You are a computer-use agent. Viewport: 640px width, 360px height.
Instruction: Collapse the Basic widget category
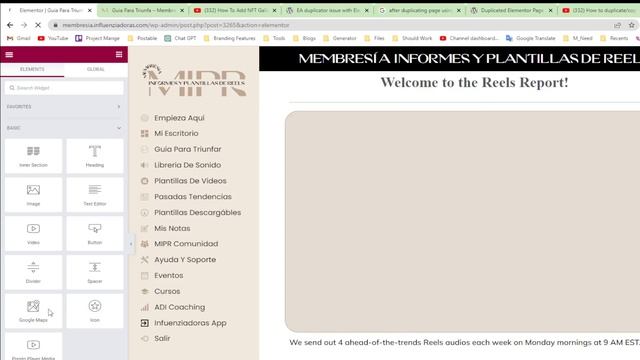(64, 128)
